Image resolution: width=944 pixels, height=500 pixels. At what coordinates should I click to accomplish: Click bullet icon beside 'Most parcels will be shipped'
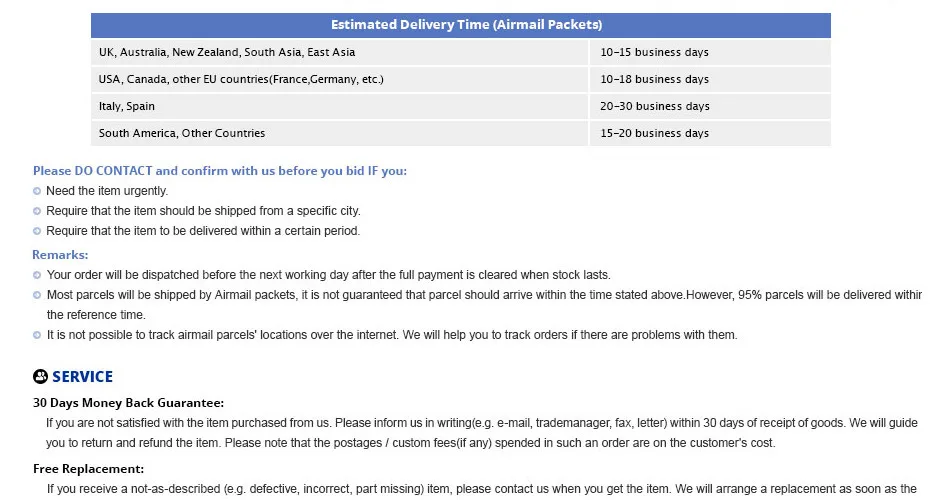click(37, 295)
